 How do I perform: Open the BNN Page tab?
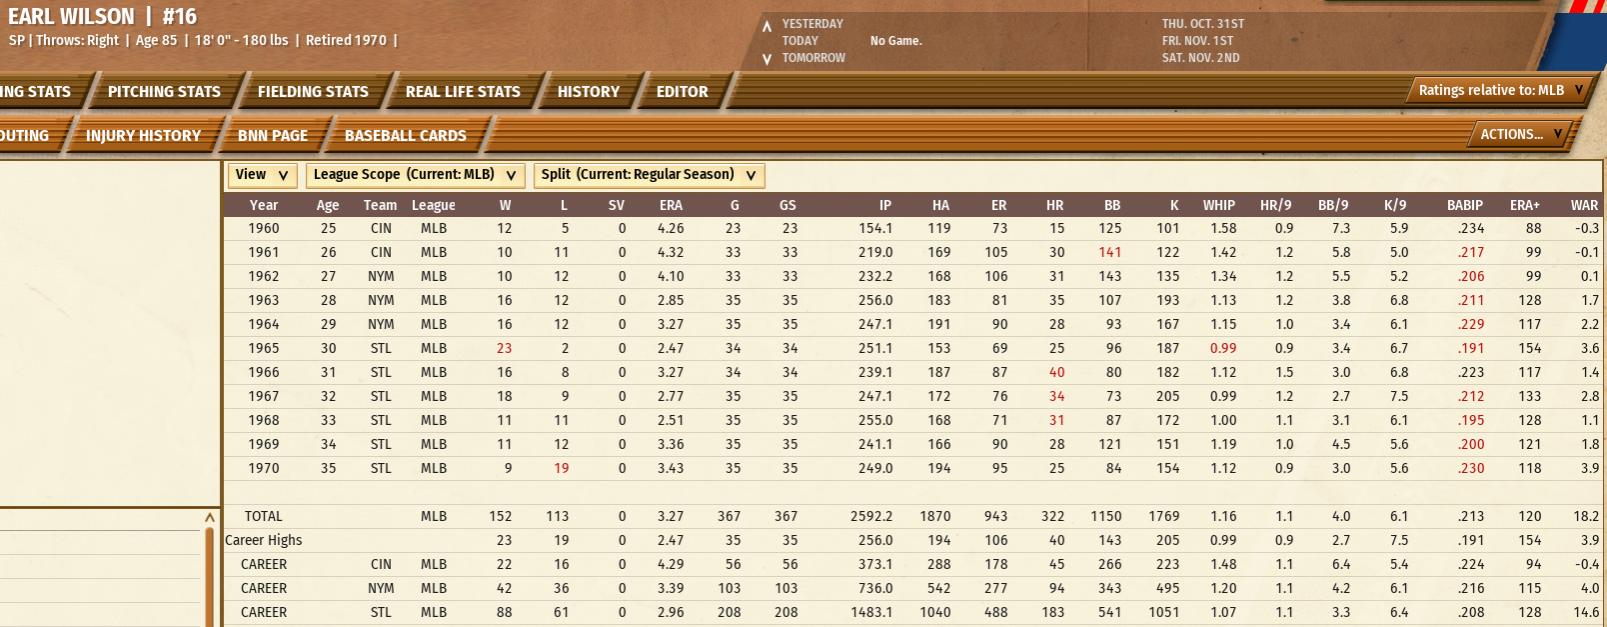click(272, 136)
